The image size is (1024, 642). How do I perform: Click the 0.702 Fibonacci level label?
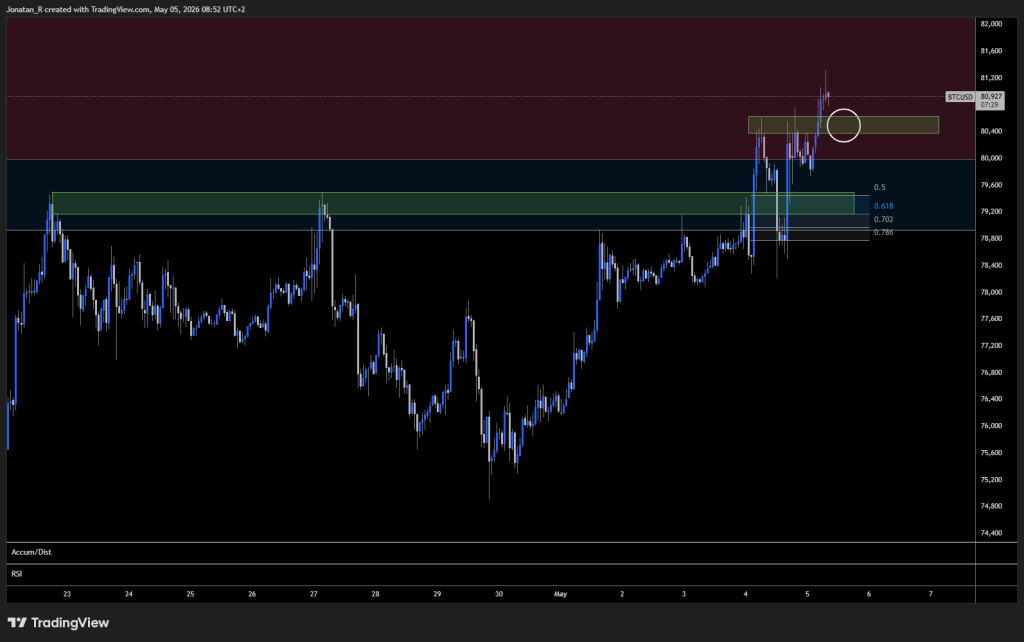tap(883, 219)
